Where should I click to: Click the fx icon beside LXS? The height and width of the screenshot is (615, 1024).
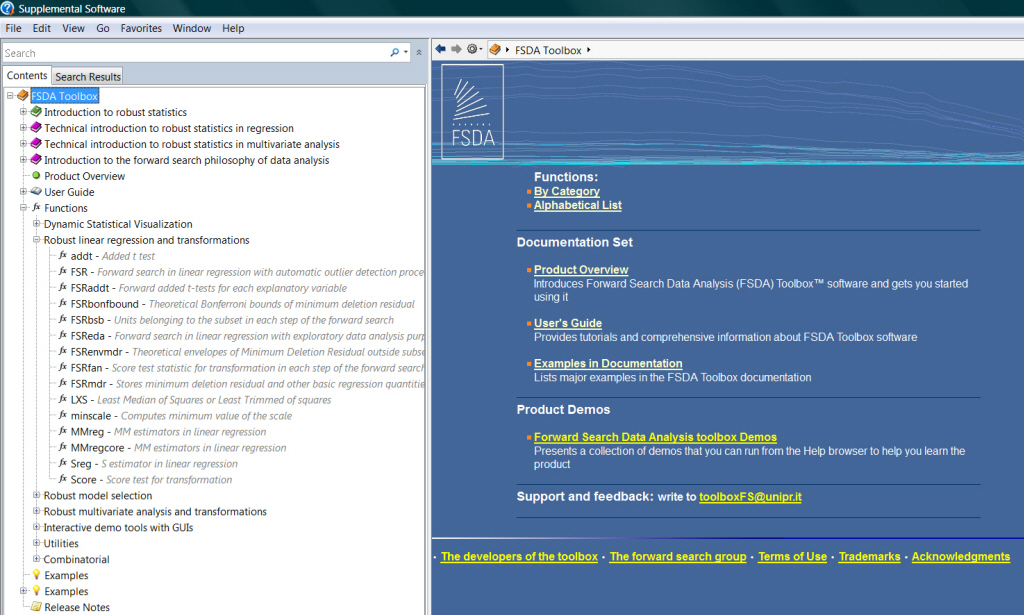coord(63,400)
